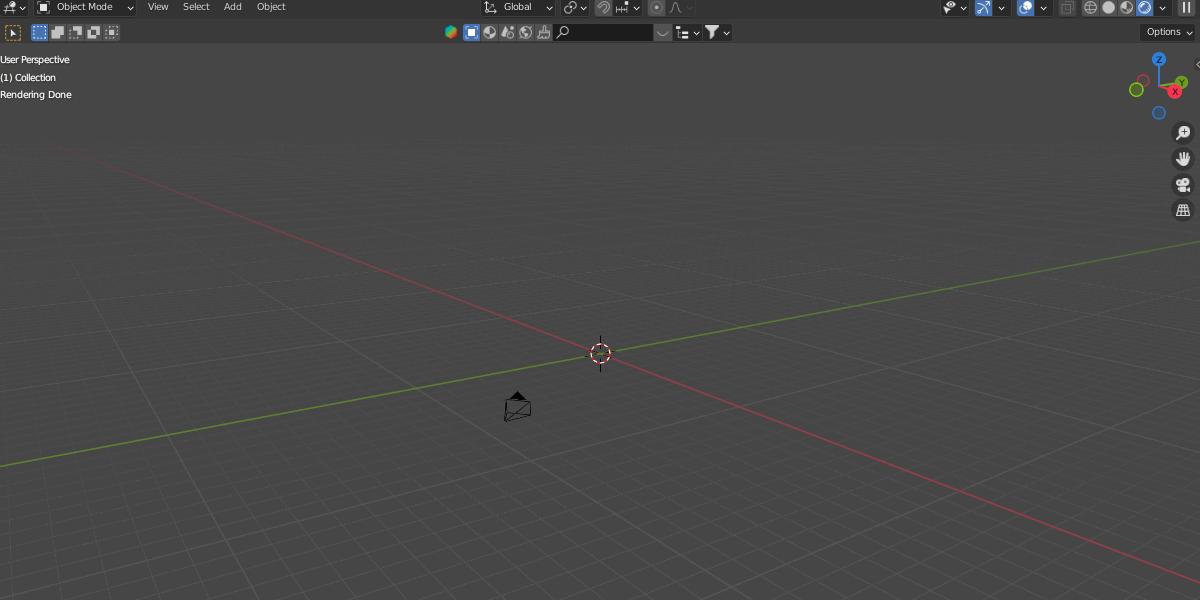The width and height of the screenshot is (1200, 600).
Task: Open the Object Mode dropdown
Action: [85, 7]
